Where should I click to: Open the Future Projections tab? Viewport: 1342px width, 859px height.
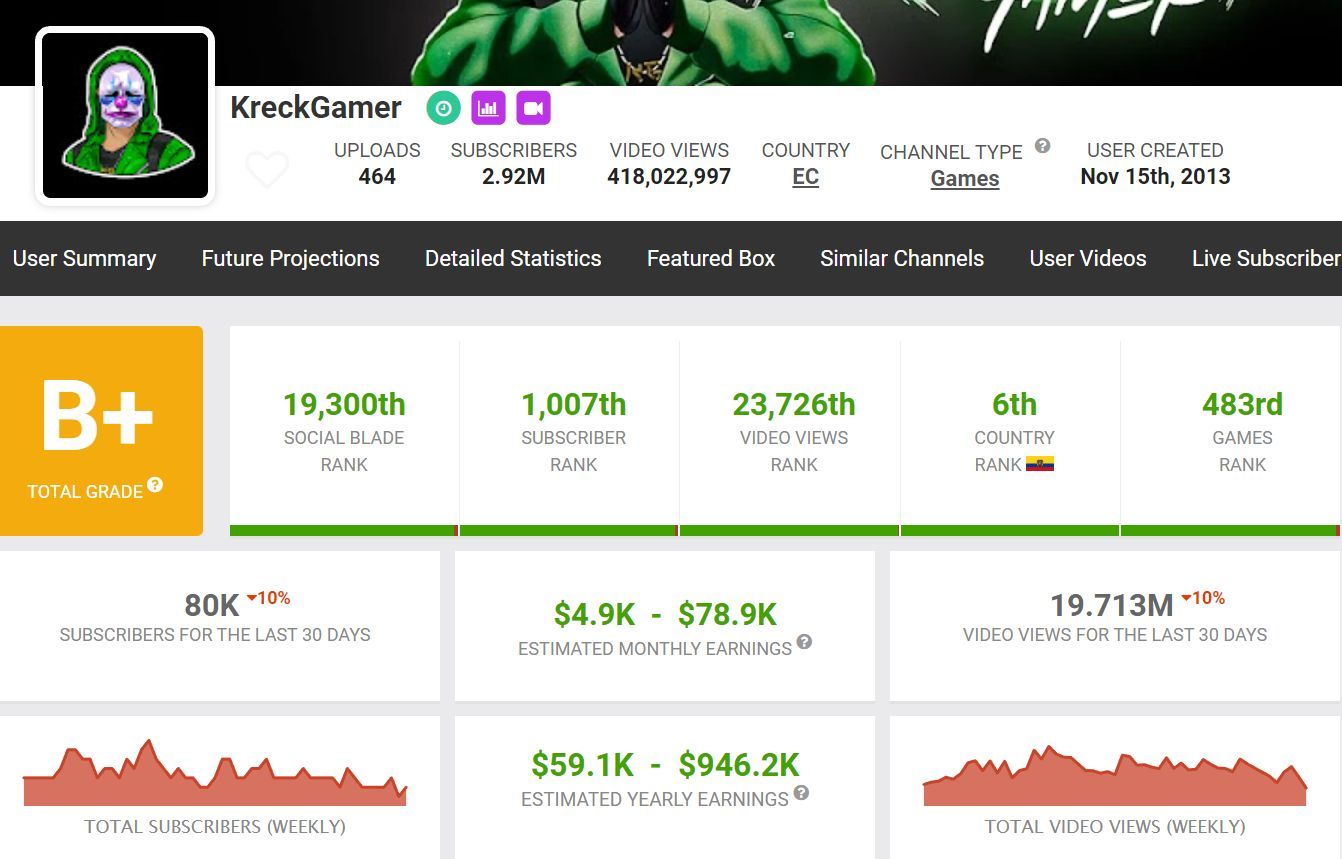point(290,258)
